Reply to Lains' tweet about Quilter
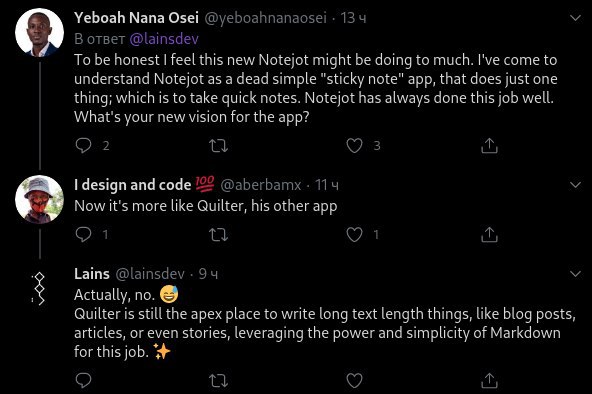 [83, 380]
